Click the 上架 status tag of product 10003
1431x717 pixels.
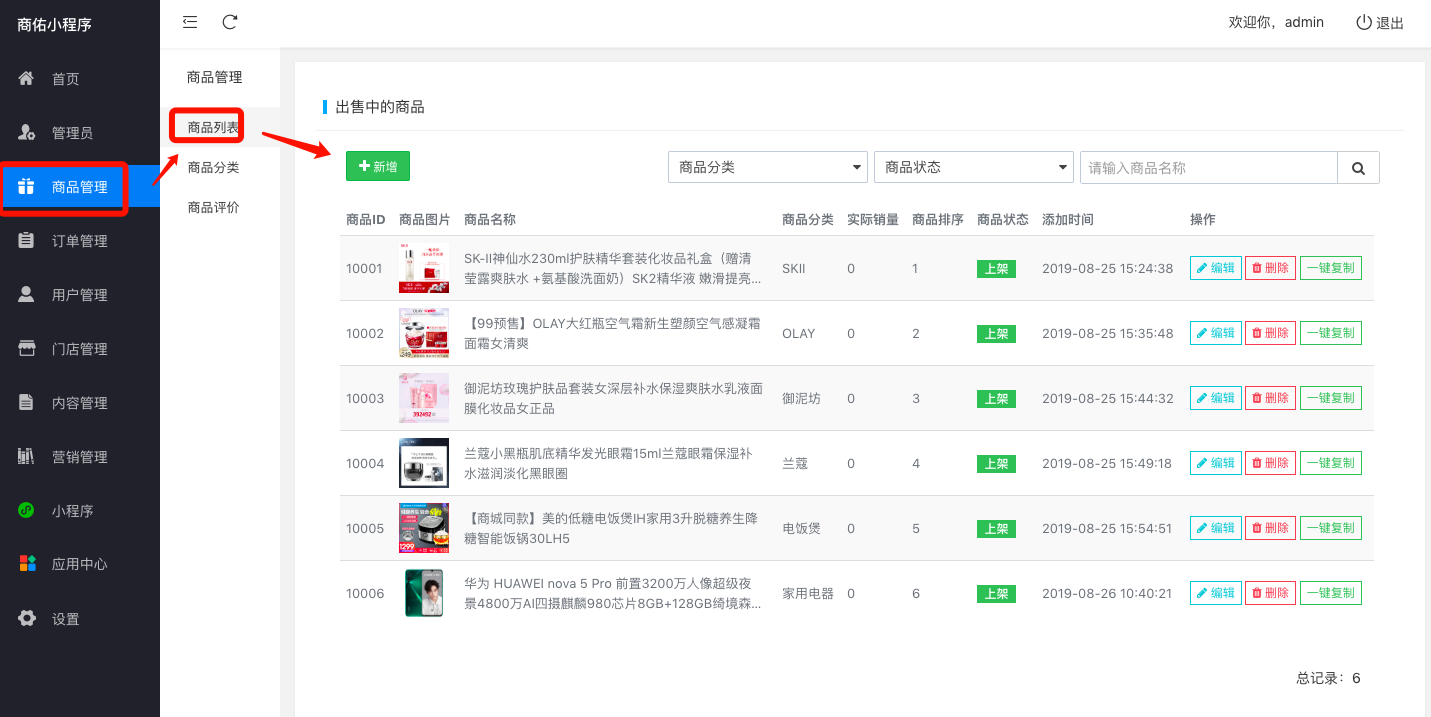(x=996, y=399)
